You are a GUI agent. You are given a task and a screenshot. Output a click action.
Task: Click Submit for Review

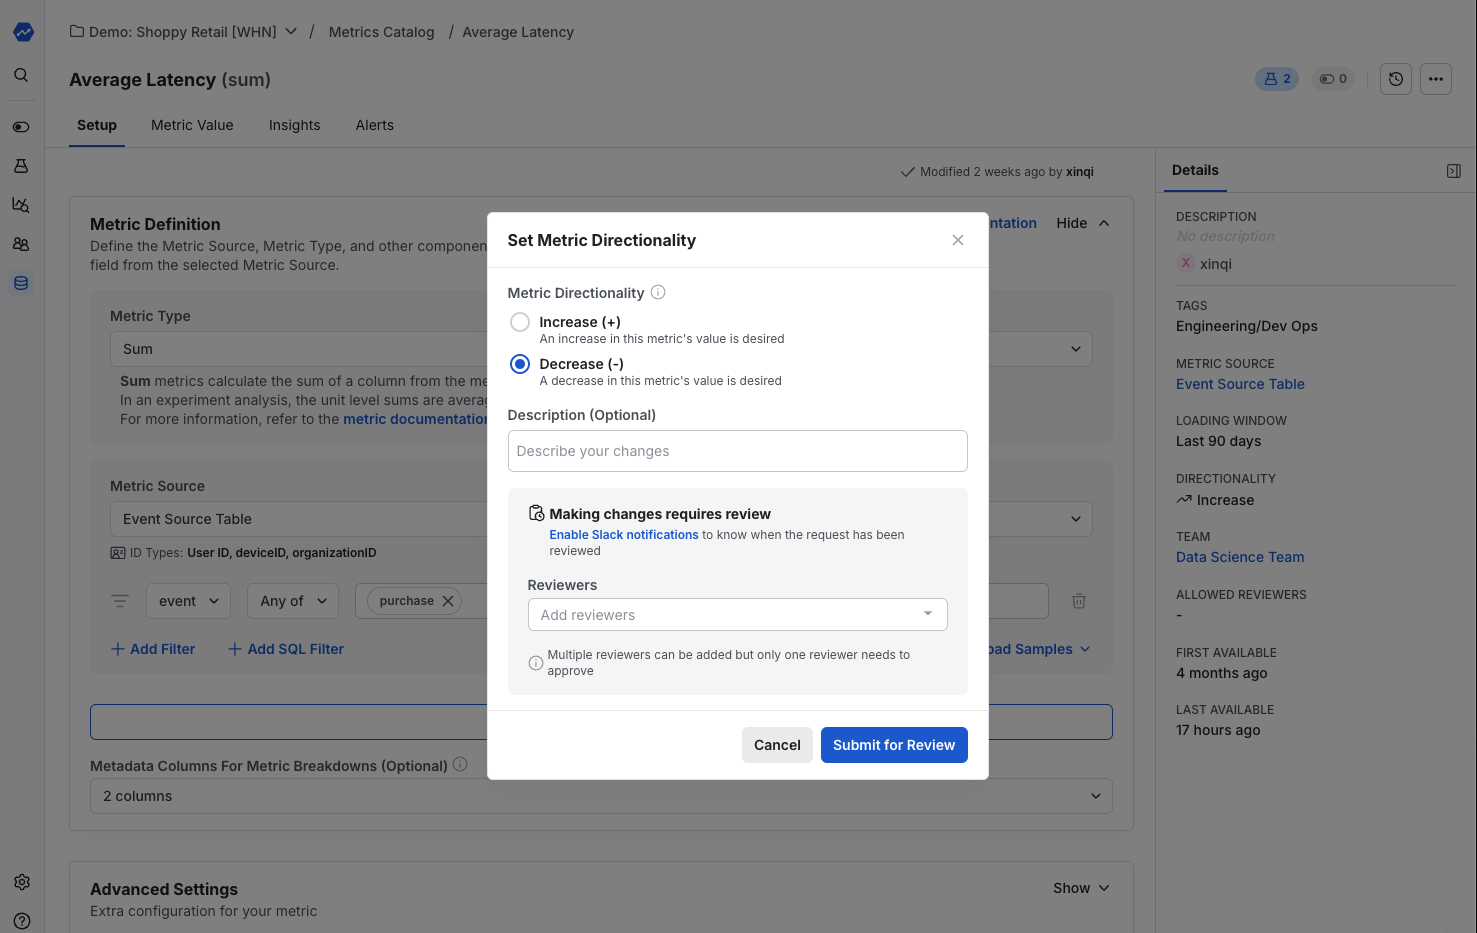[893, 744]
